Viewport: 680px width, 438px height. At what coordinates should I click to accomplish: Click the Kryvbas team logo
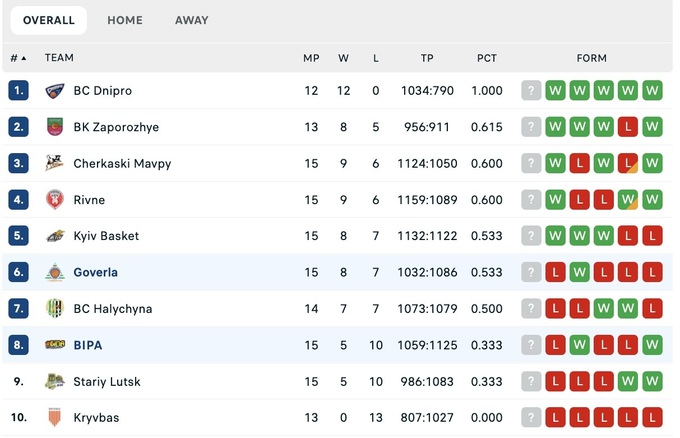[55, 417]
